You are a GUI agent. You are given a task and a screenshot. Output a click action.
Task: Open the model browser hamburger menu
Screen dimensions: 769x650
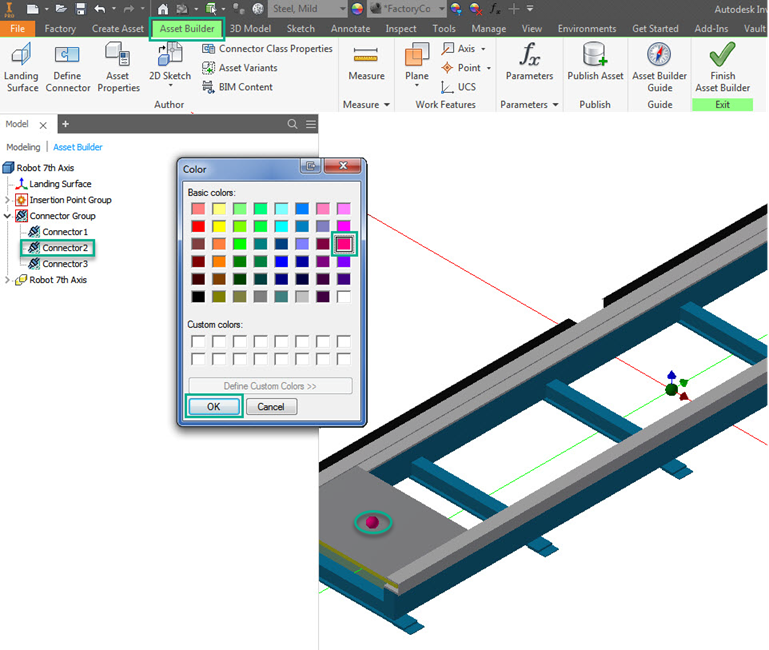point(311,124)
